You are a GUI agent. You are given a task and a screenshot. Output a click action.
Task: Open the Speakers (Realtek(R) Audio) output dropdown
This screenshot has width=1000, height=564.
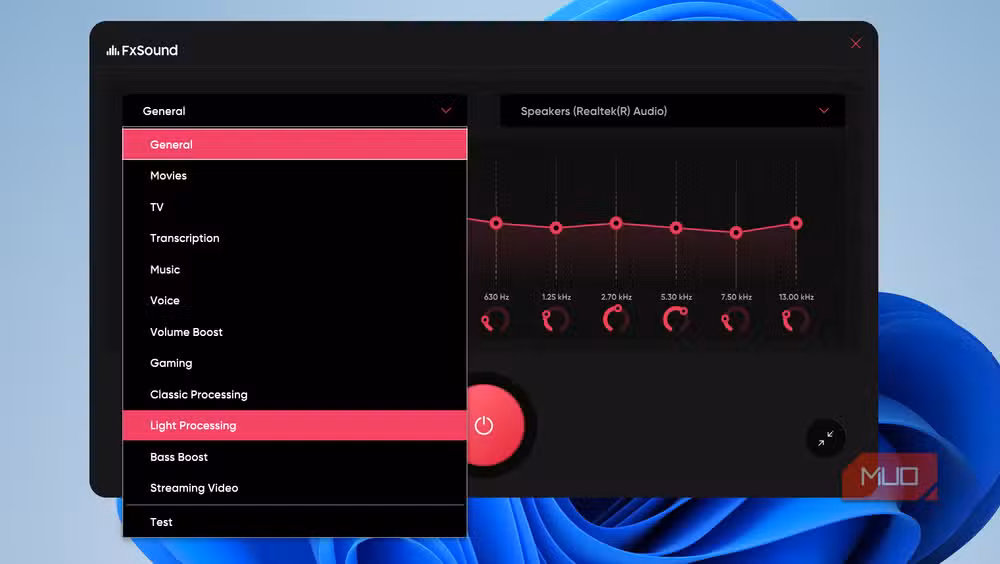(x=672, y=111)
